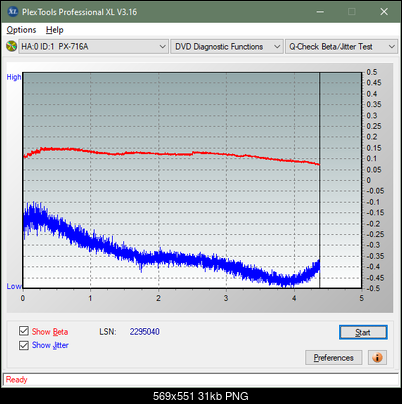The height and width of the screenshot is (404, 402).
Task: Click the Start button
Action: pos(363,332)
